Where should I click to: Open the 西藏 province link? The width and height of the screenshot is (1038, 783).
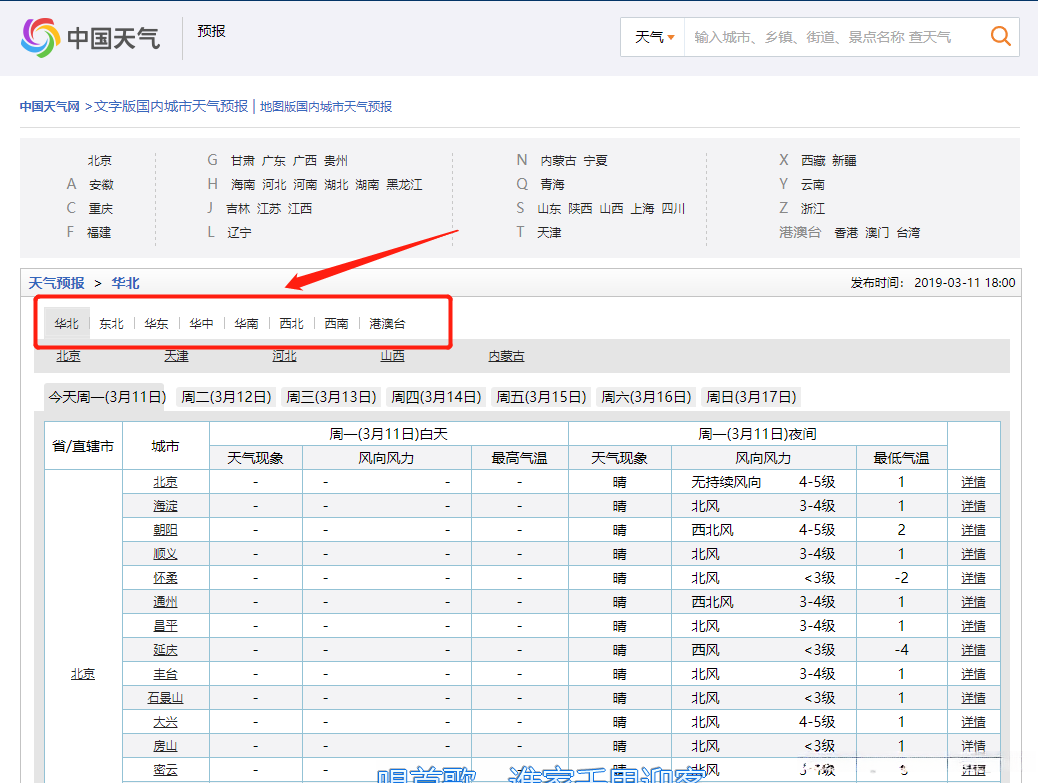[813, 161]
